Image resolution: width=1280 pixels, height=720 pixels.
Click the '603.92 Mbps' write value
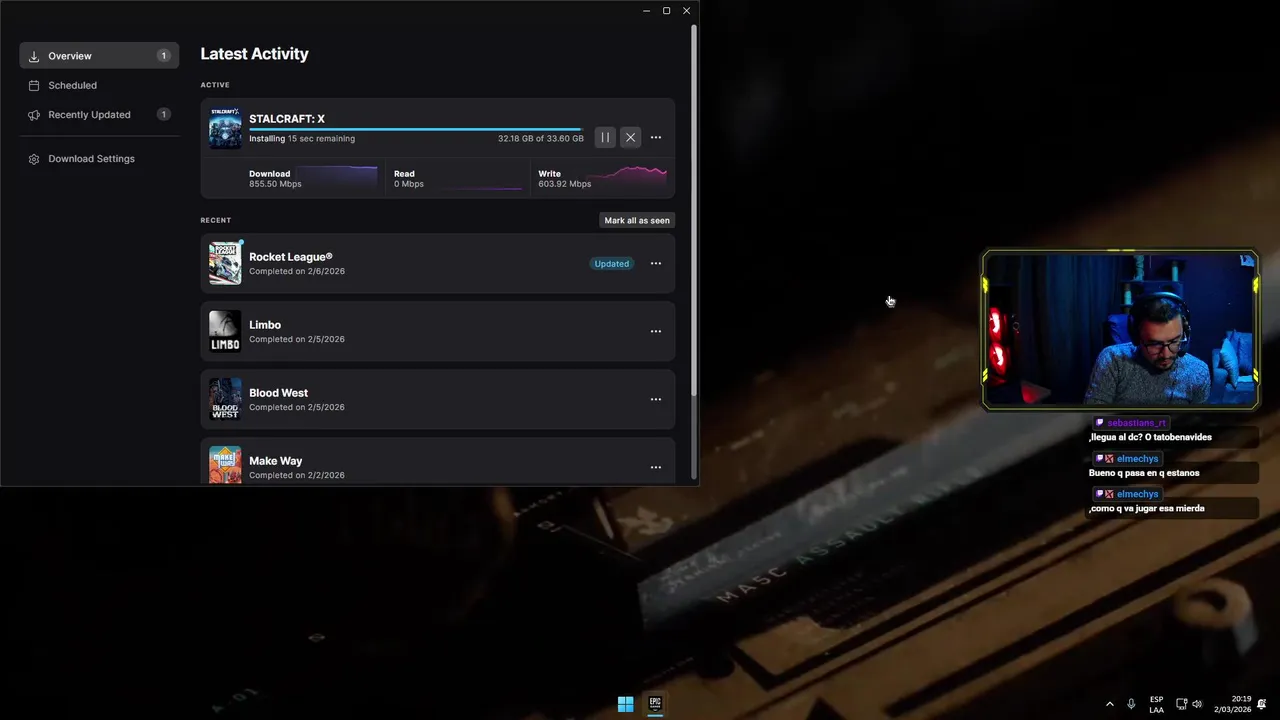click(x=564, y=184)
